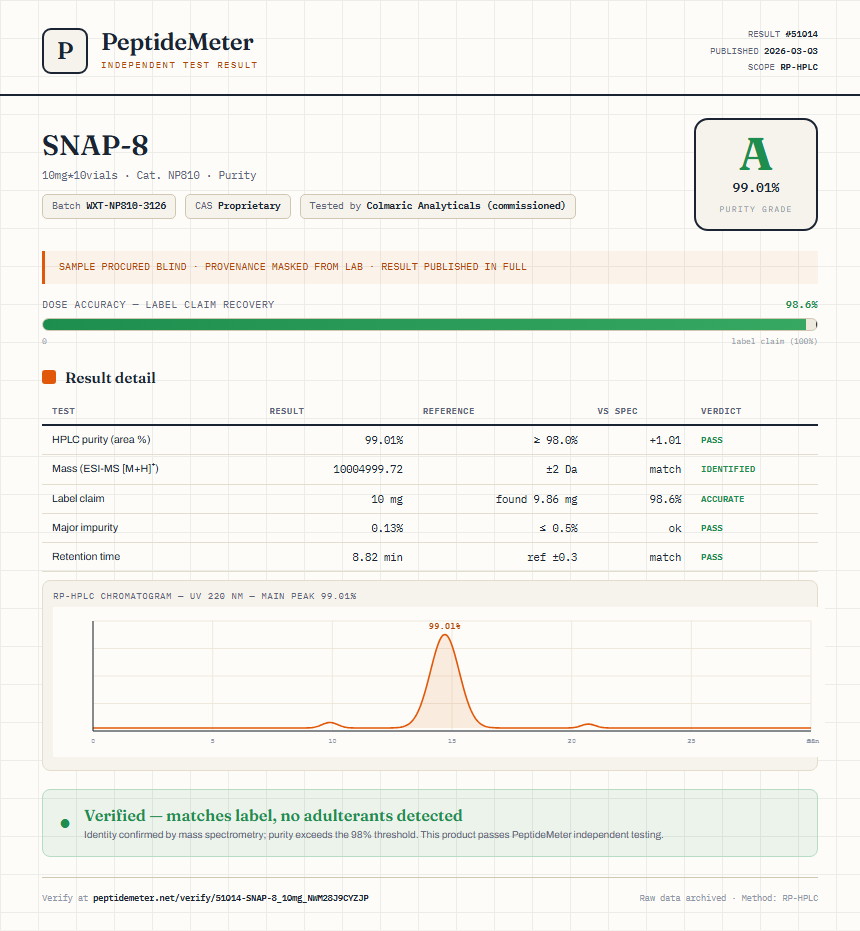Click the Verified matches label headline

point(273,815)
